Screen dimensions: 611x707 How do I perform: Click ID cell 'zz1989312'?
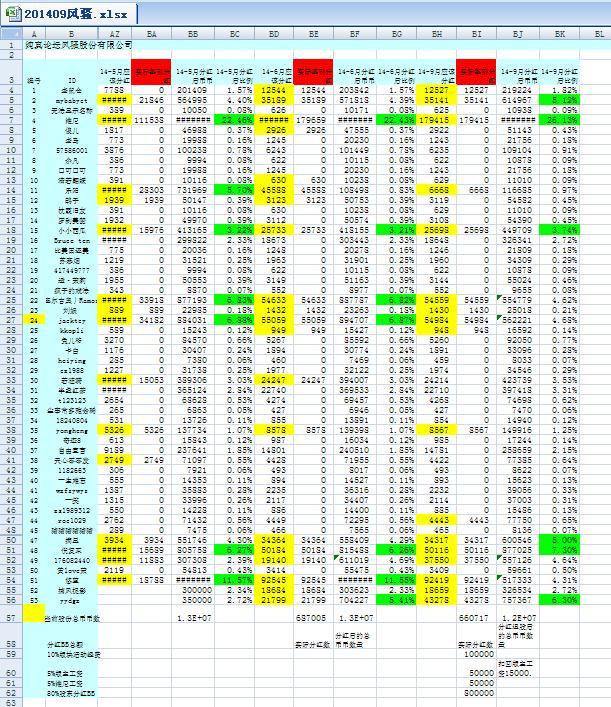pos(71,510)
